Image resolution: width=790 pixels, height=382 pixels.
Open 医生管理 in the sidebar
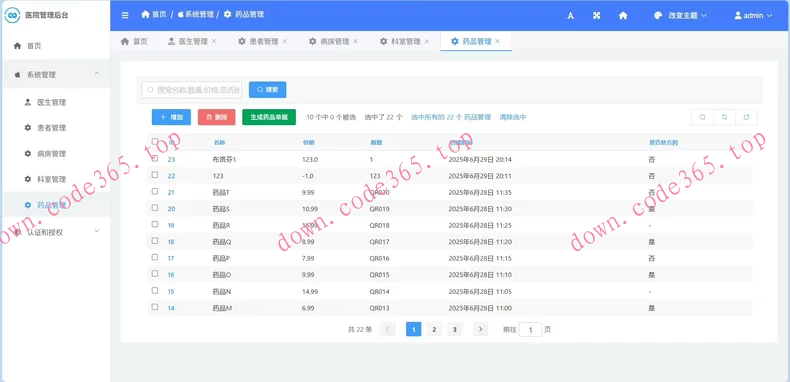(x=55, y=102)
